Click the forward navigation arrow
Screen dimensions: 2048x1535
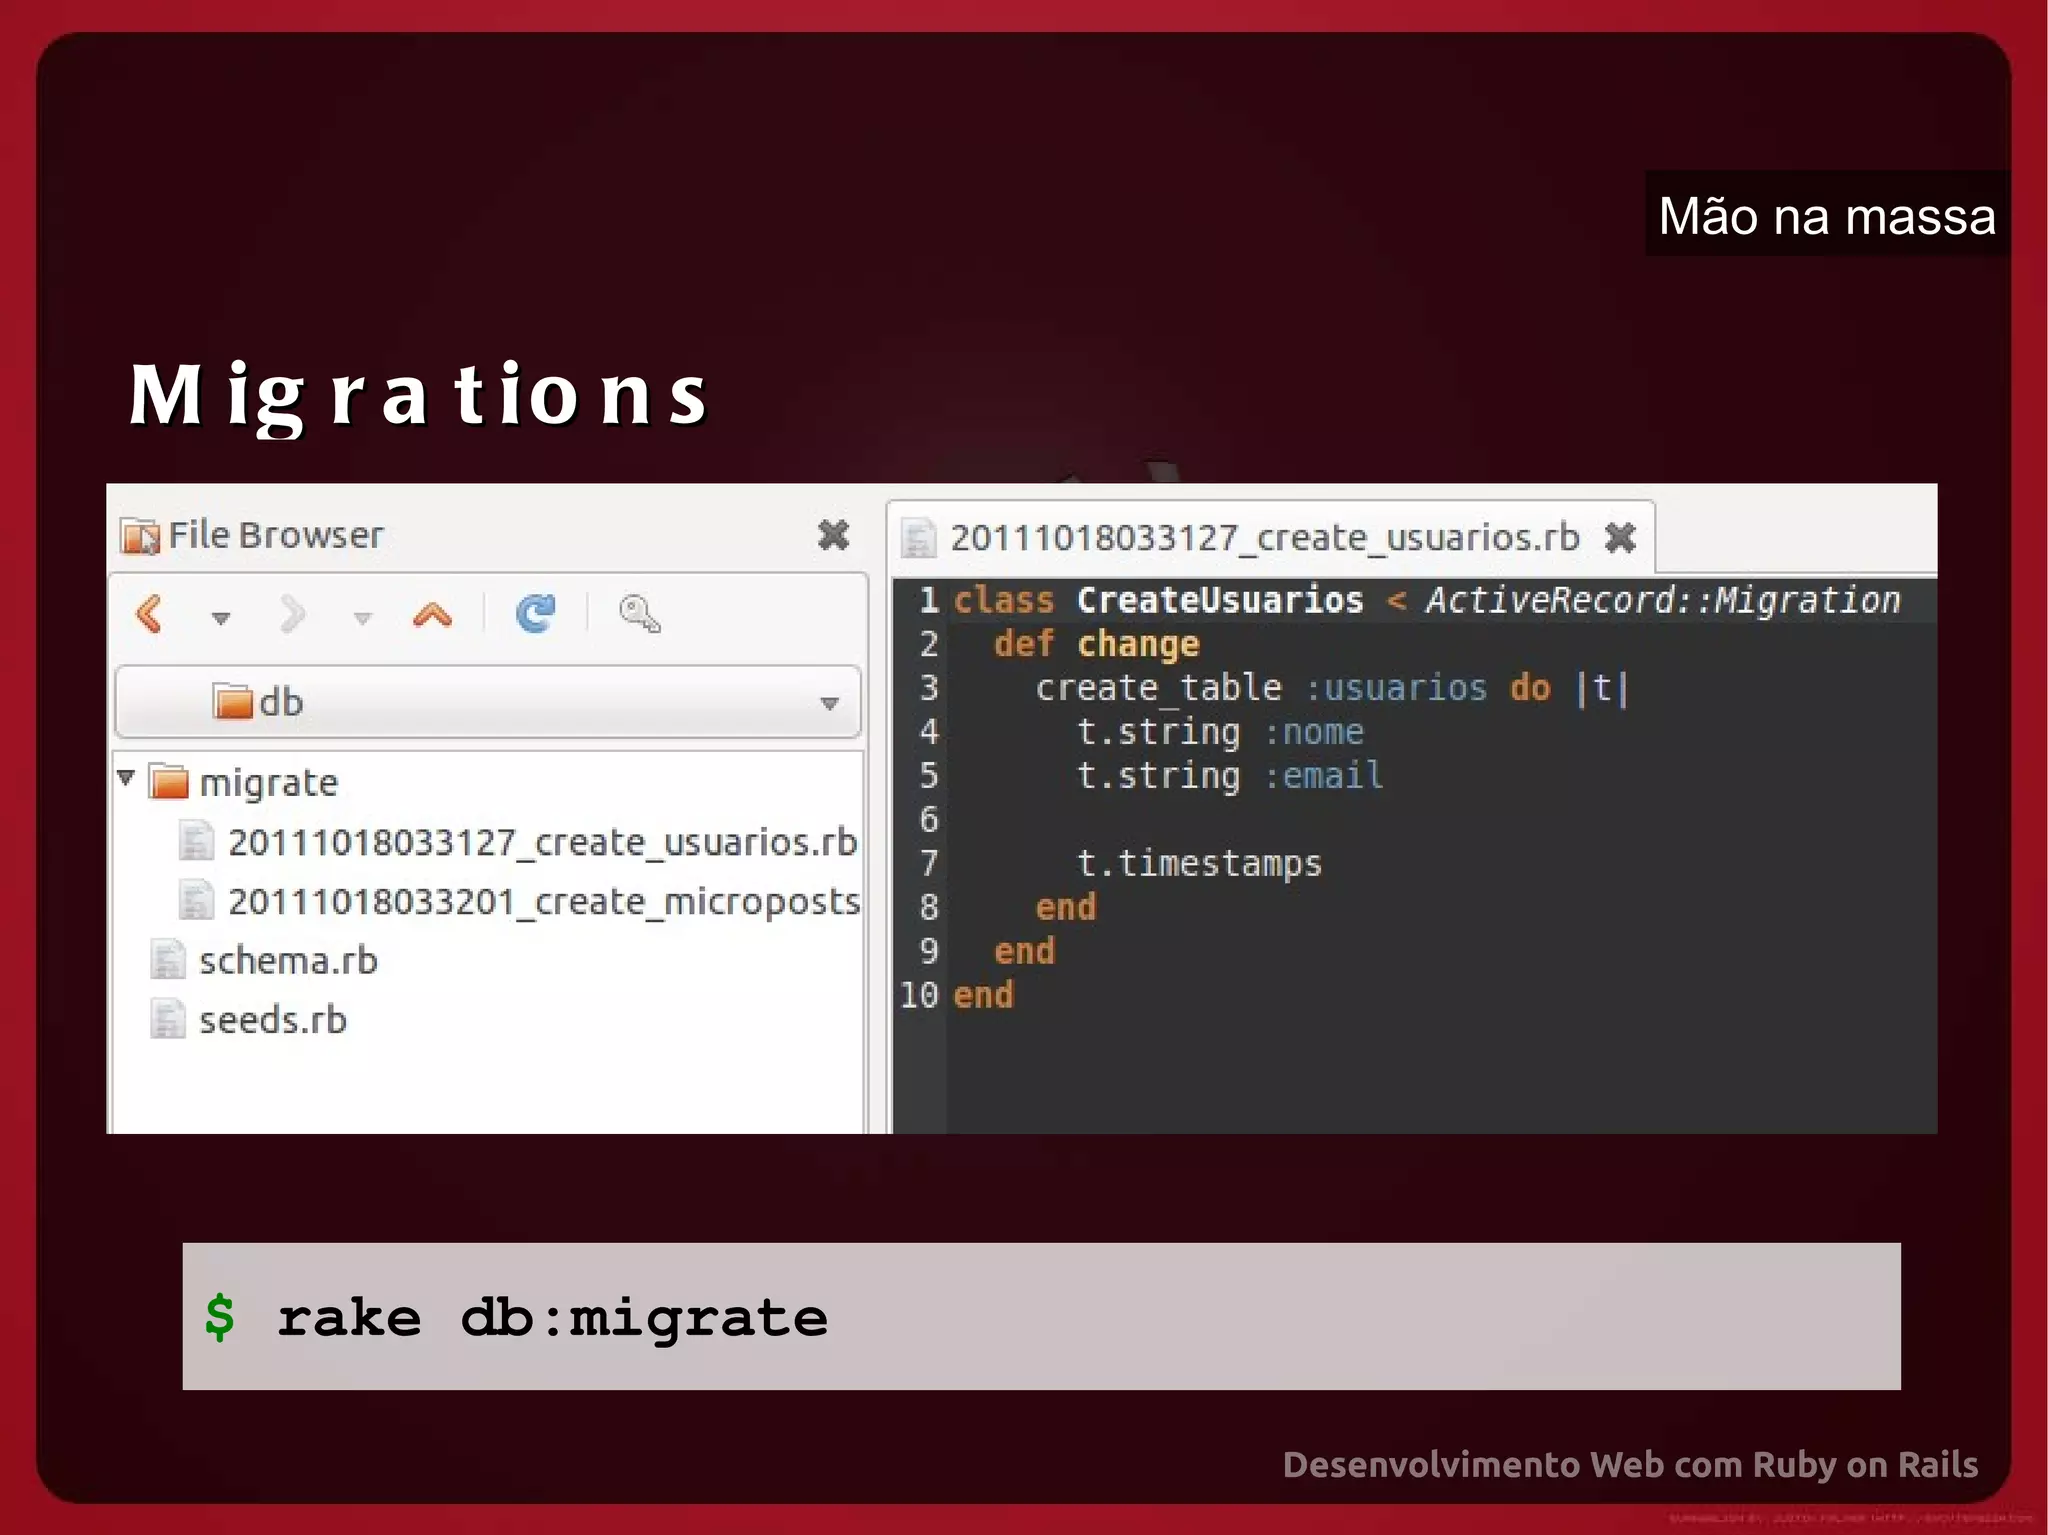point(292,614)
